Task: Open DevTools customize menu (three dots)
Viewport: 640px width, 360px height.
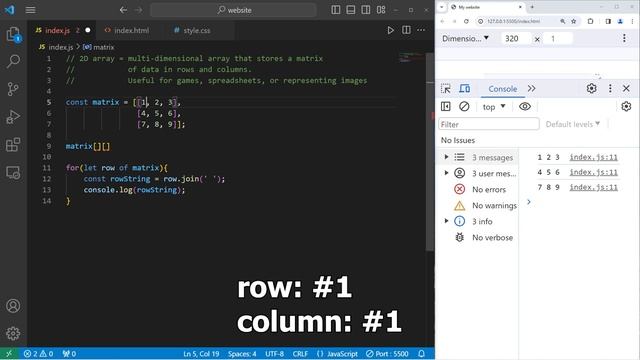Action: click(610, 89)
